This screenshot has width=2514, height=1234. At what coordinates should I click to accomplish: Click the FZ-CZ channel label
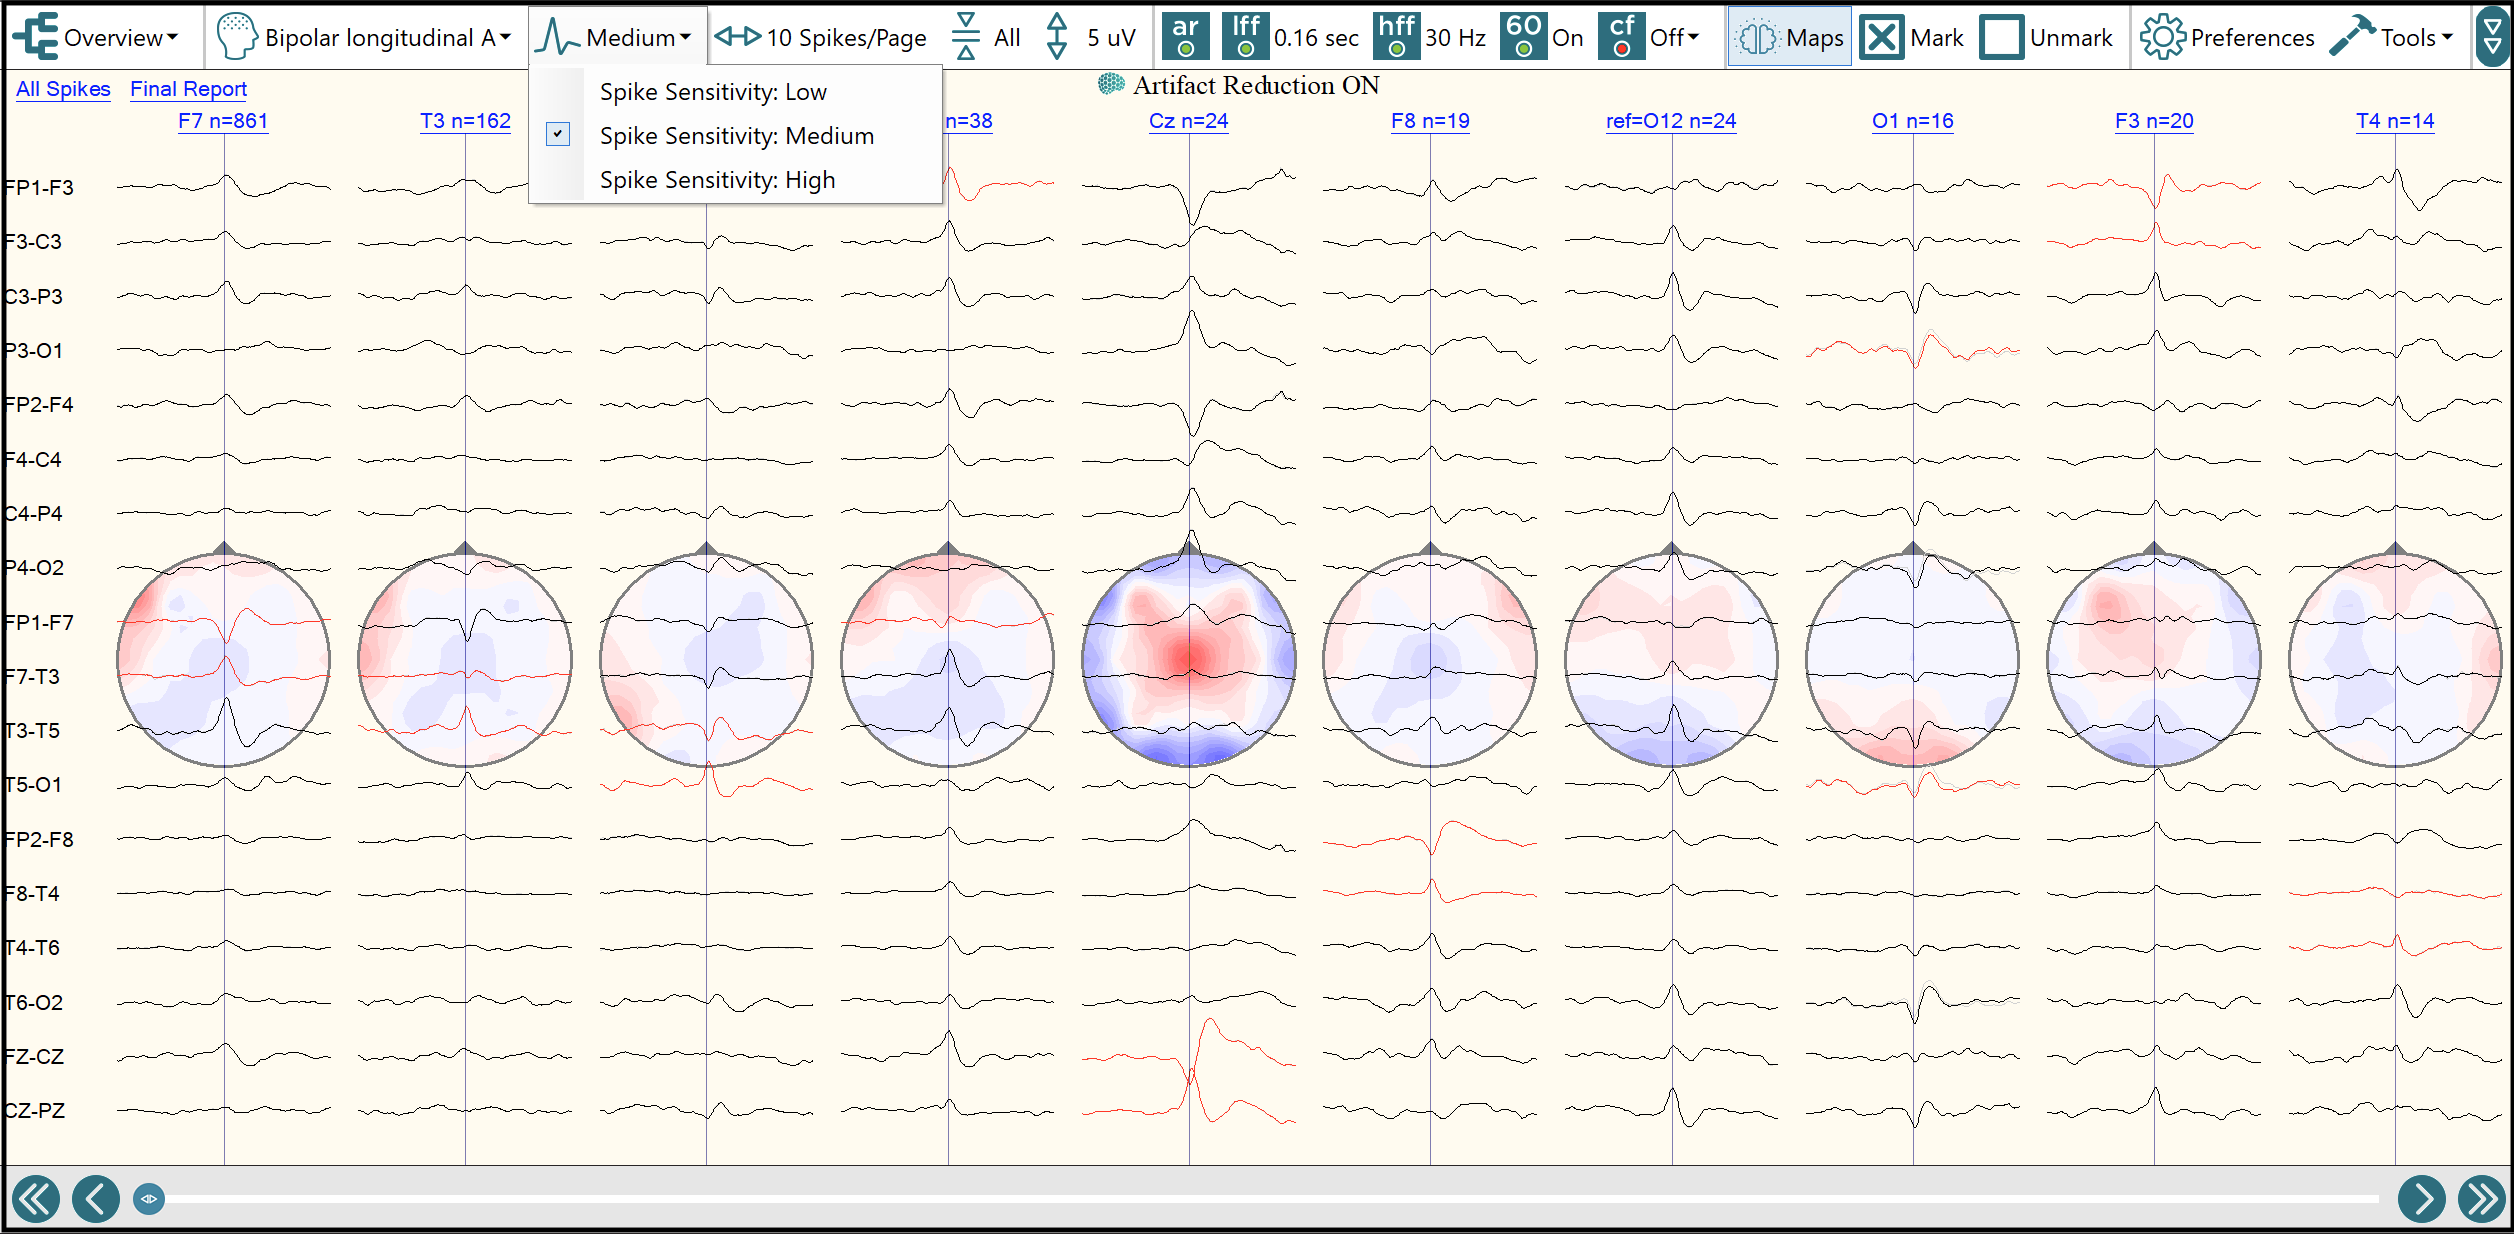point(34,1057)
